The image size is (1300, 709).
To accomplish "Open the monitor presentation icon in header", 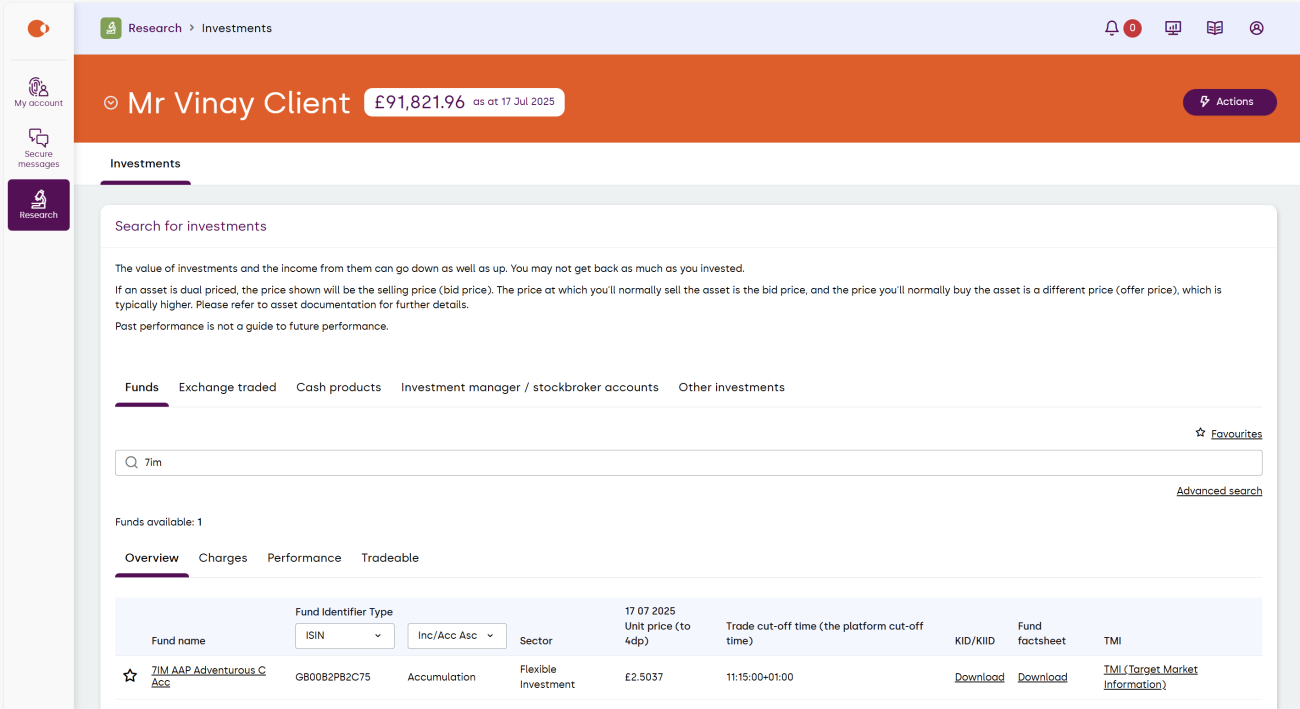I will (1173, 28).
